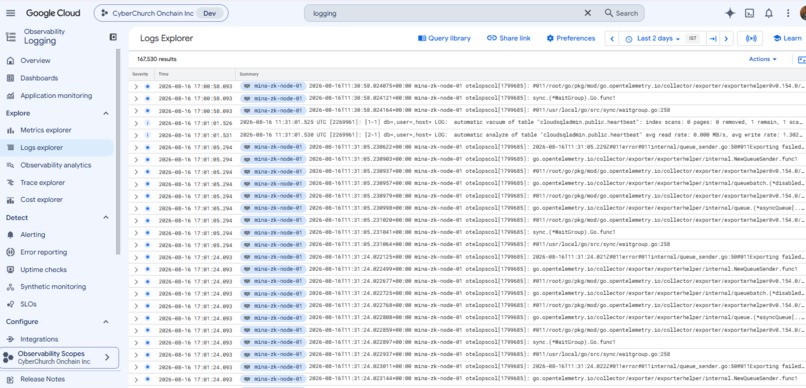Click timestamp 2026-08-16 17:01:01.526
This screenshot has width=806, height=388.
pyautogui.click(x=195, y=123)
